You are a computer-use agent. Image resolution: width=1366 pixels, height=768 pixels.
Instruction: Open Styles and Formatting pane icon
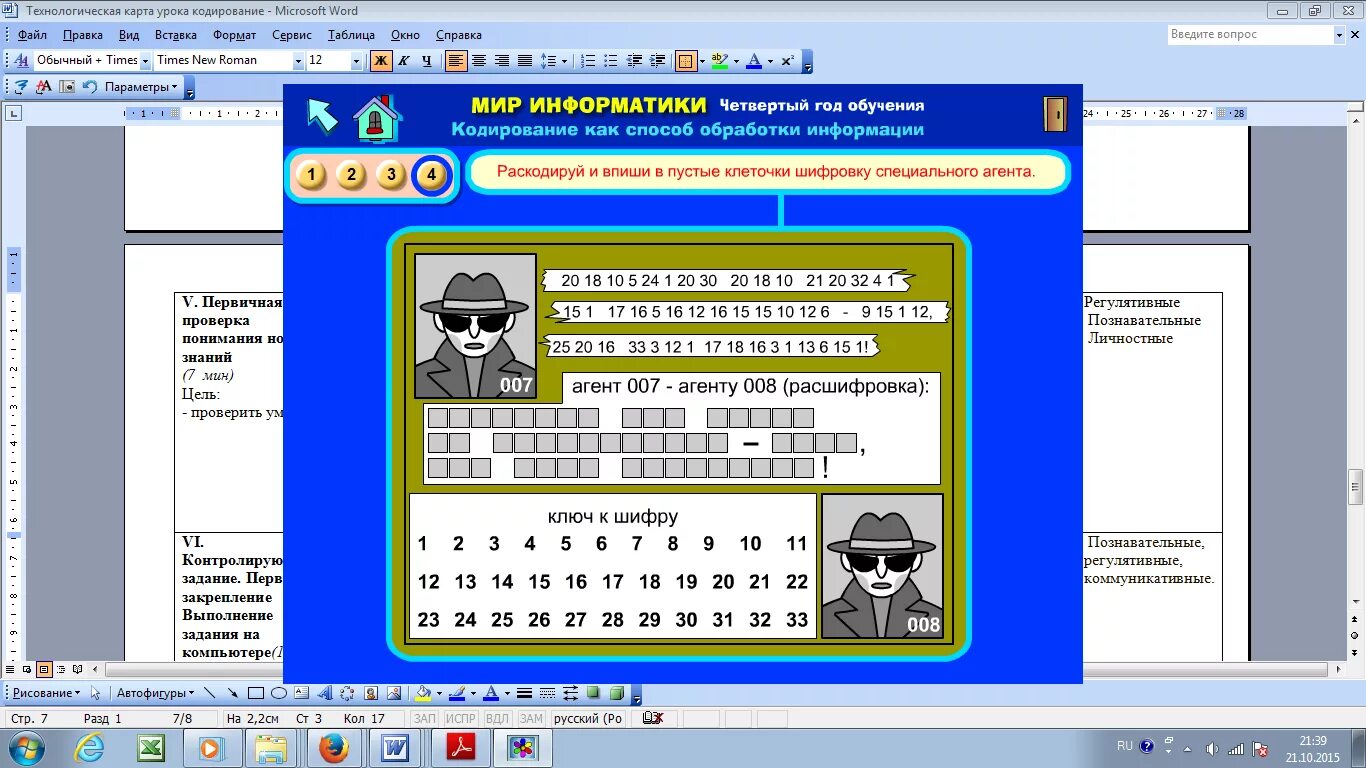click(x=21, y=61)
